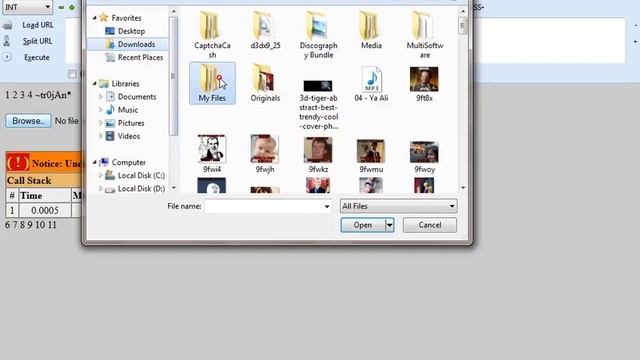Click the File name input field
This screenshot has height=360, width=640.
264,207
